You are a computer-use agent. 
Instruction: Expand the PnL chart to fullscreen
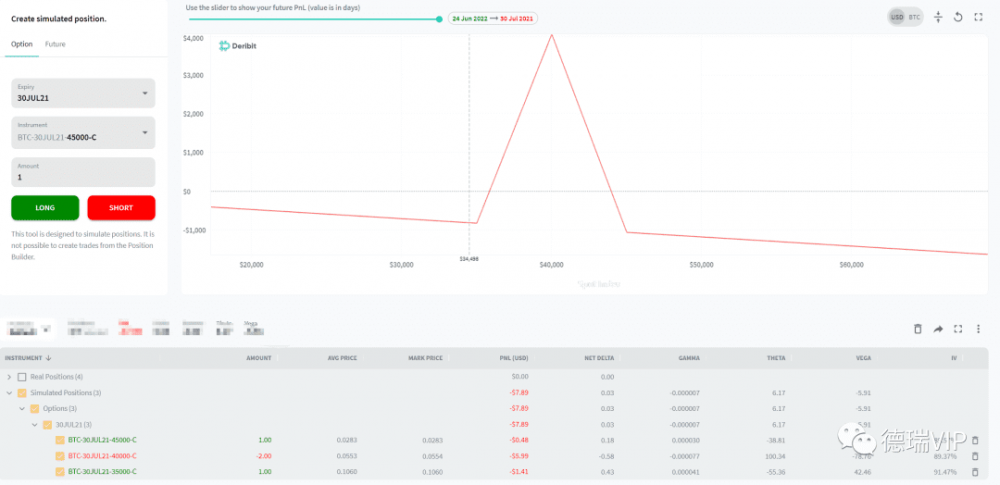pos(979,17)
